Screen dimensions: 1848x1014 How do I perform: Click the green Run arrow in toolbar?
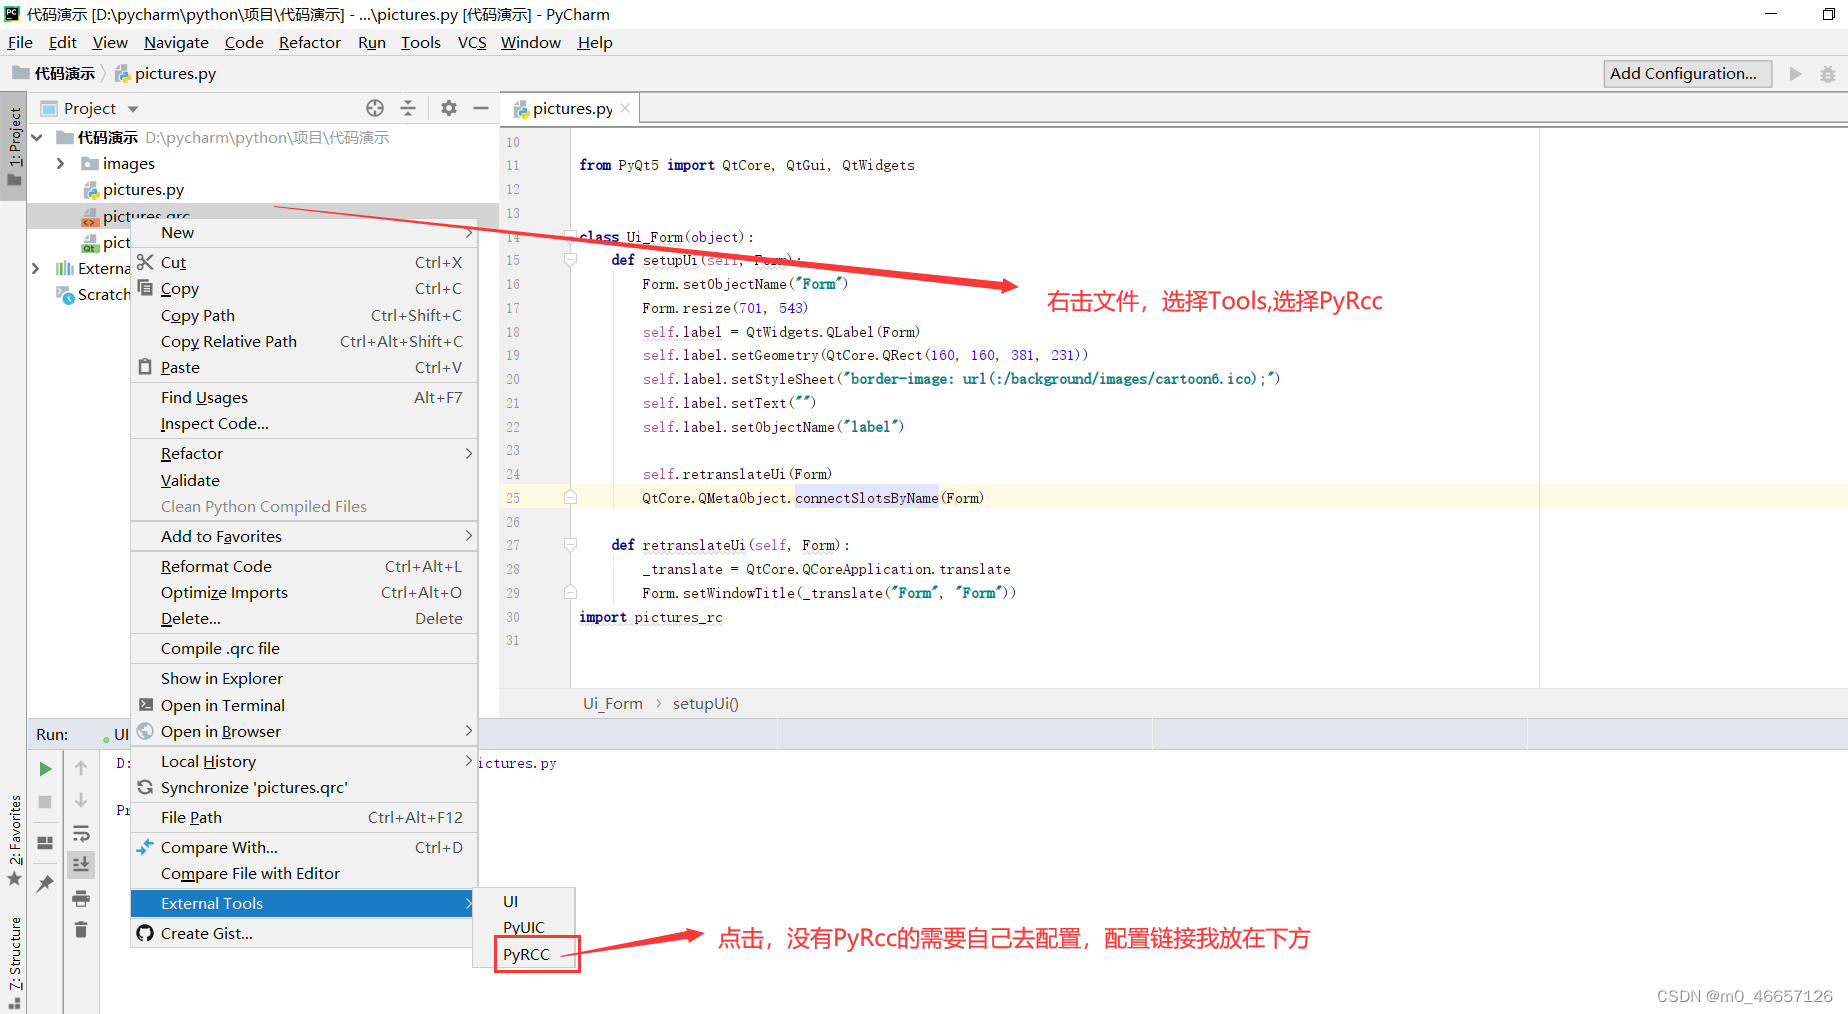[x=1796, y=74]
